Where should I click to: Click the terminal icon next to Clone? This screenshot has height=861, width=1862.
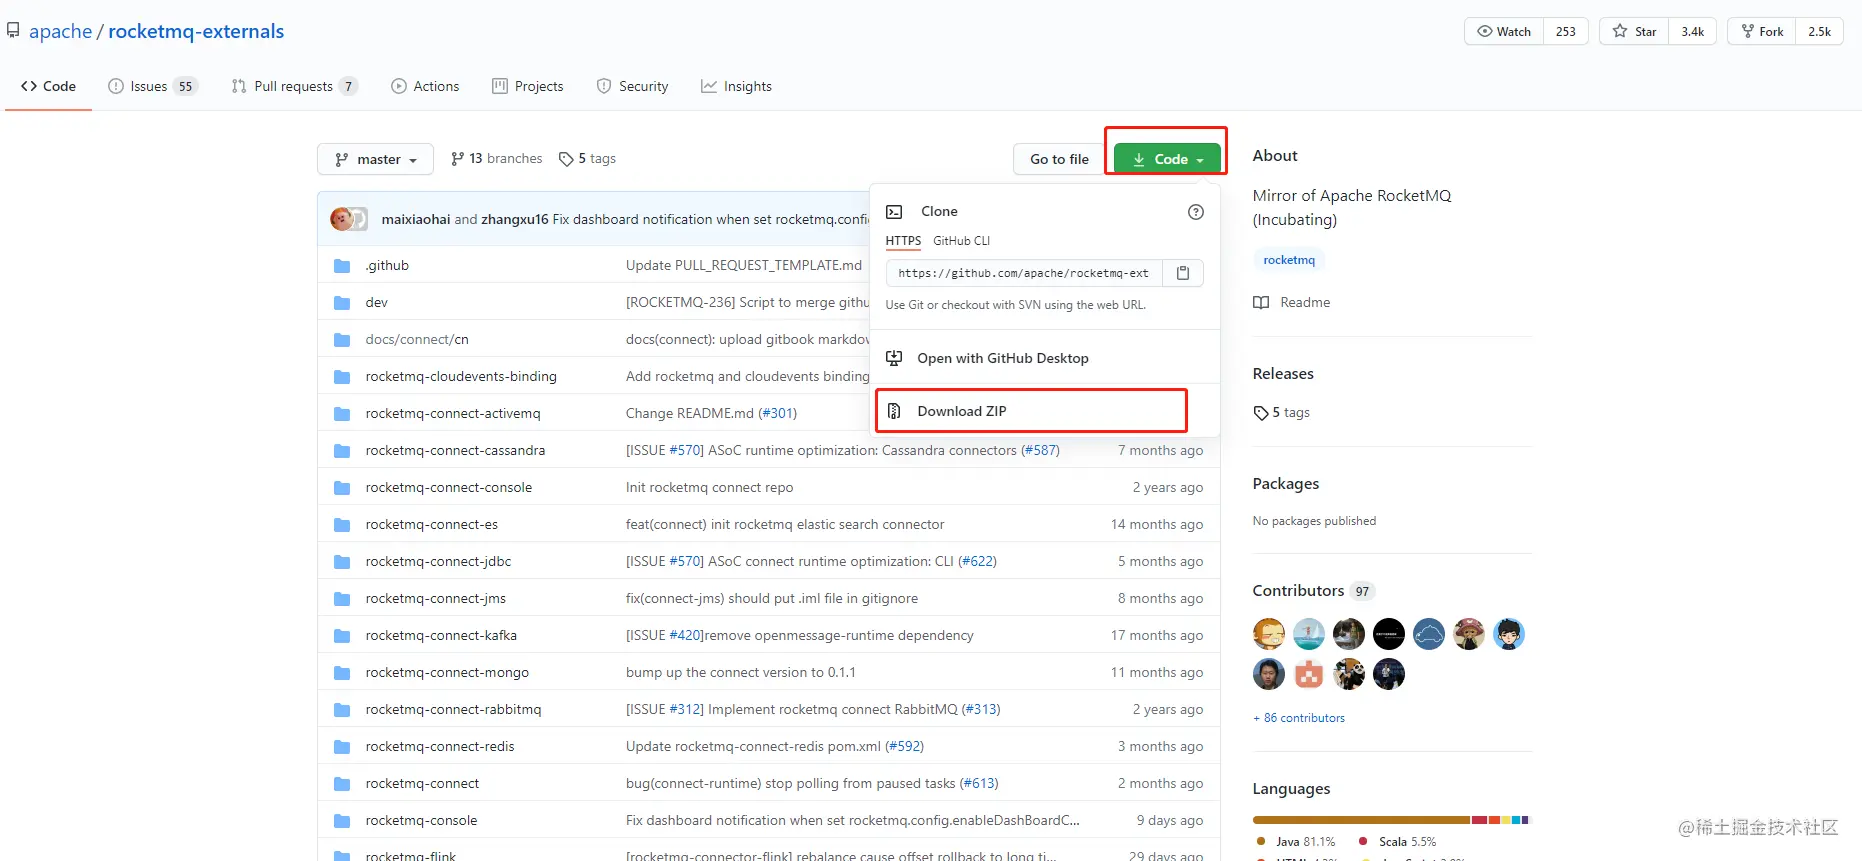tap(895, 212)
